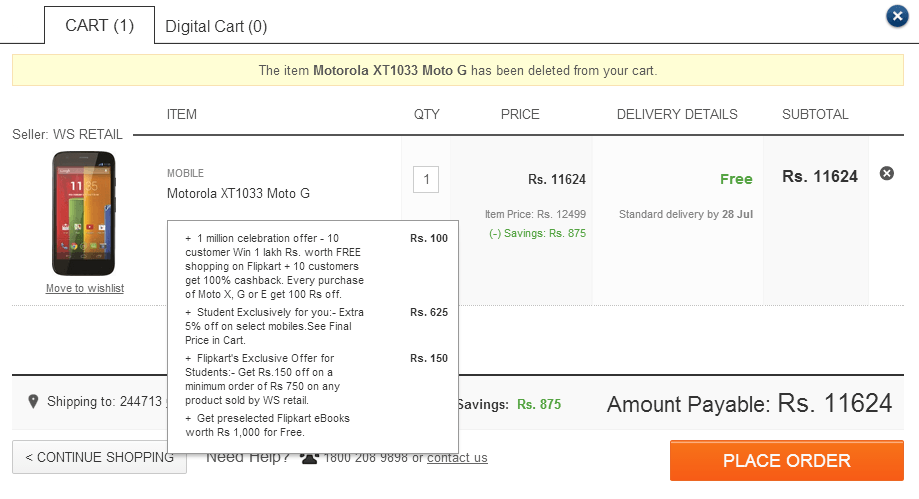Click the preselected Flipkart eBooks offer

tap(268, 425)
